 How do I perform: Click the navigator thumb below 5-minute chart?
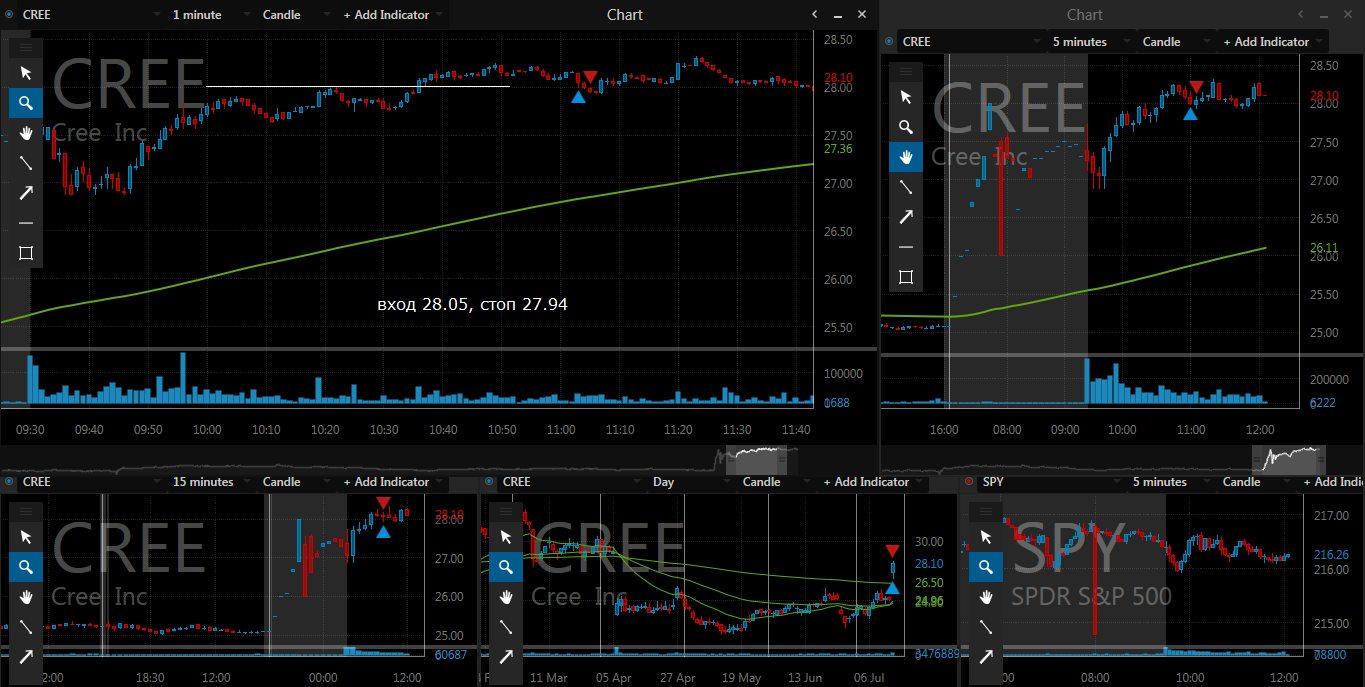1289,460
